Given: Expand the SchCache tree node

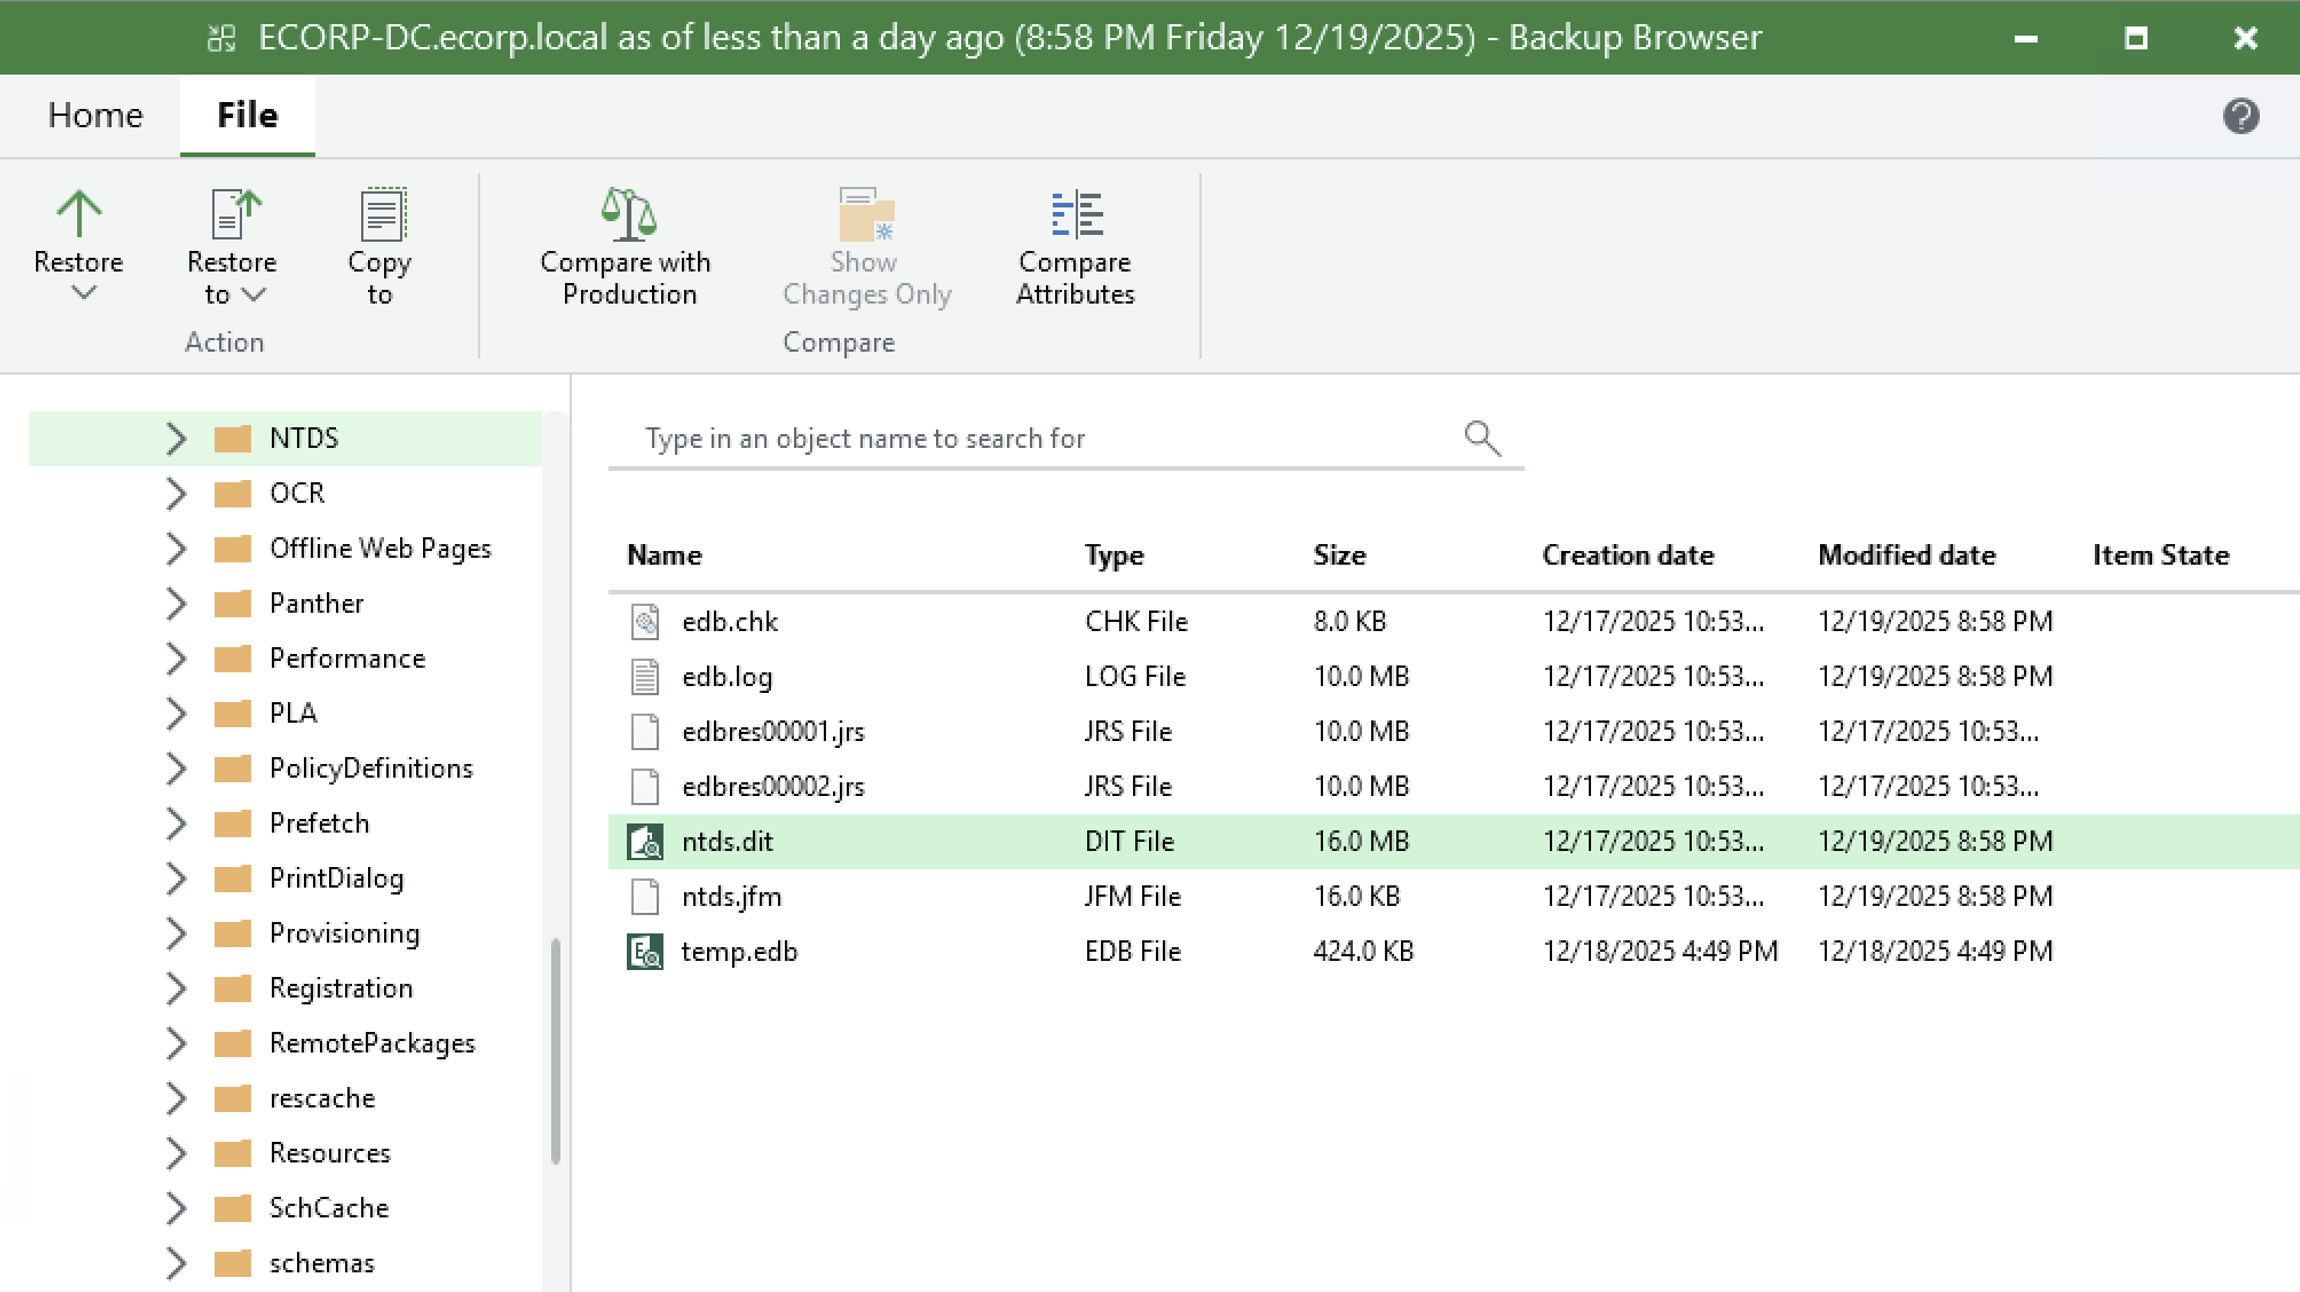Looking at the screenshot, I should tap(175, 1208).
